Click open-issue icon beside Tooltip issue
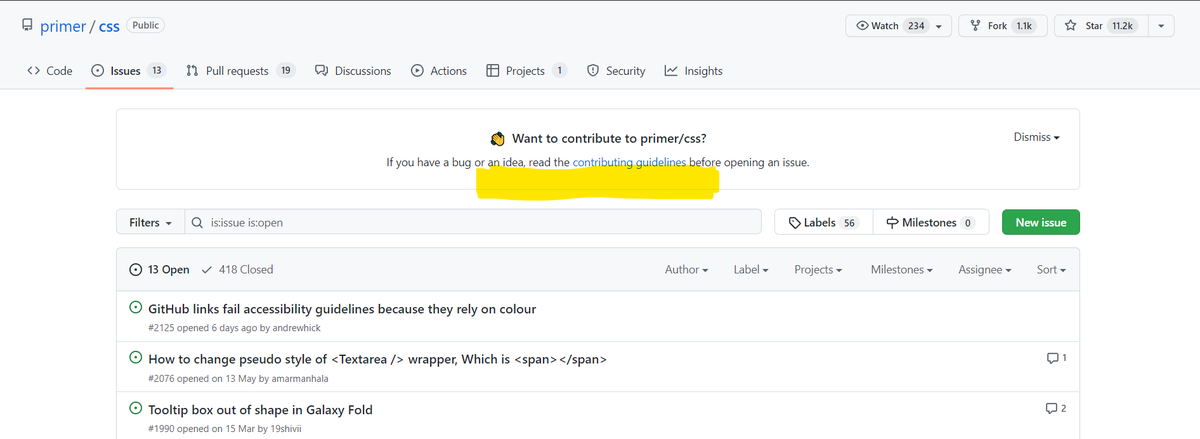This screenshot has height=439, width=1200. (136, 409)
